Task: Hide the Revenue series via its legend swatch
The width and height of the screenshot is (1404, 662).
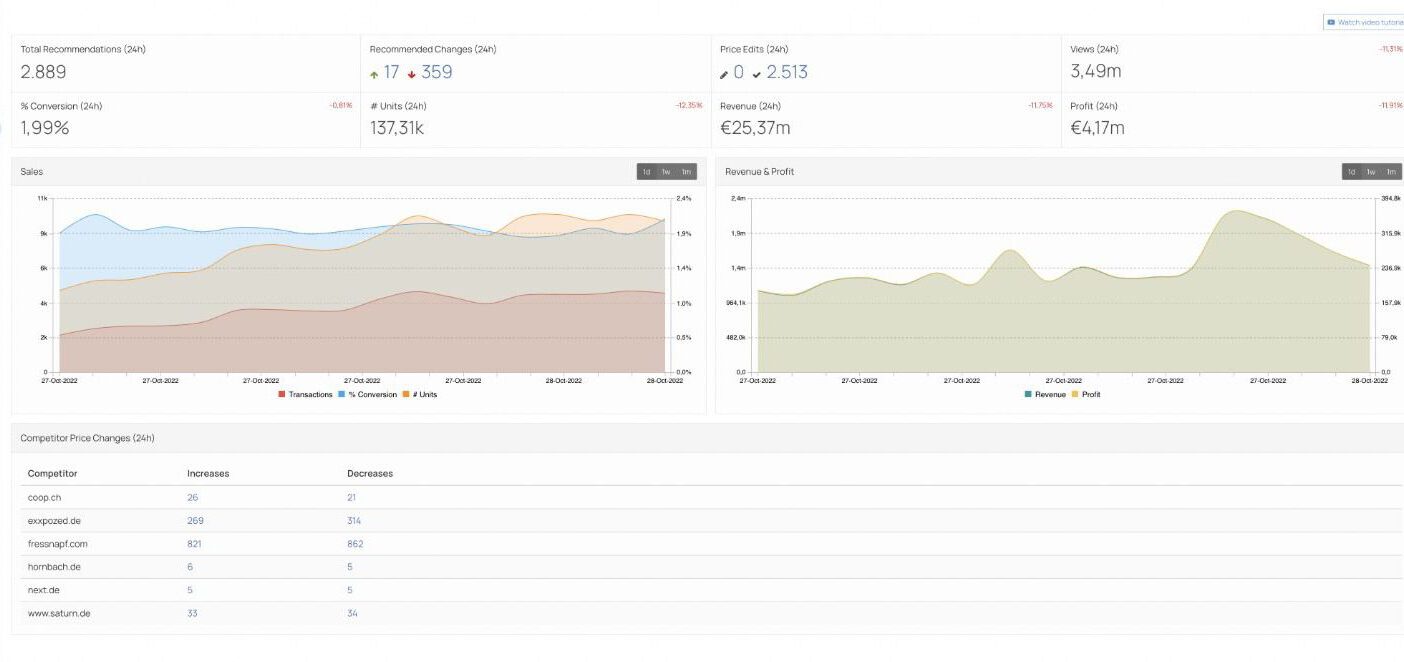Action: click(1028, 394)
